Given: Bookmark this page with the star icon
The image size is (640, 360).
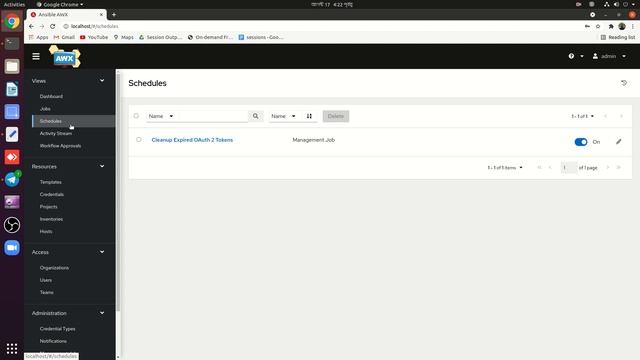Looking at the screenshot, I should coord(598,26).
